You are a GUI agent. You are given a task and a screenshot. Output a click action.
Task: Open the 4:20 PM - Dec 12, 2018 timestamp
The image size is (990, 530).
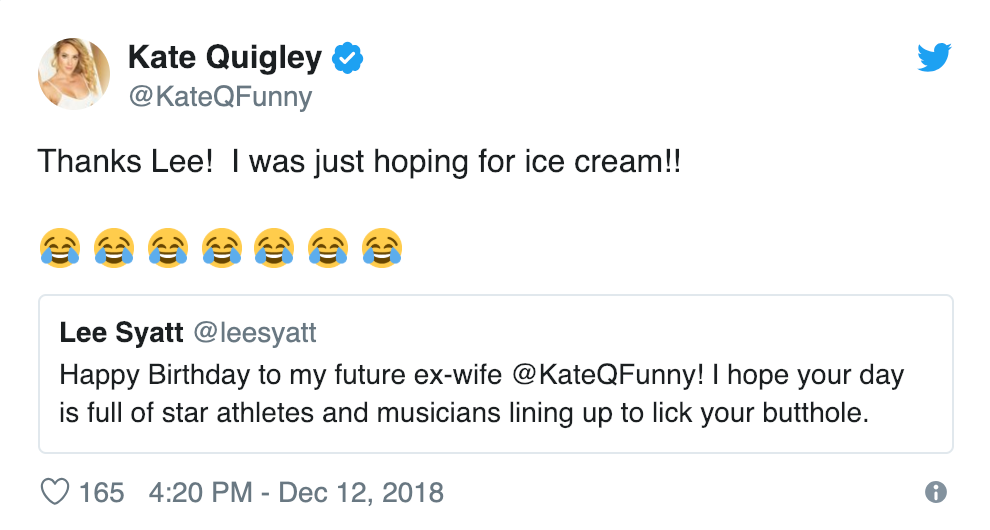[296, 492]
